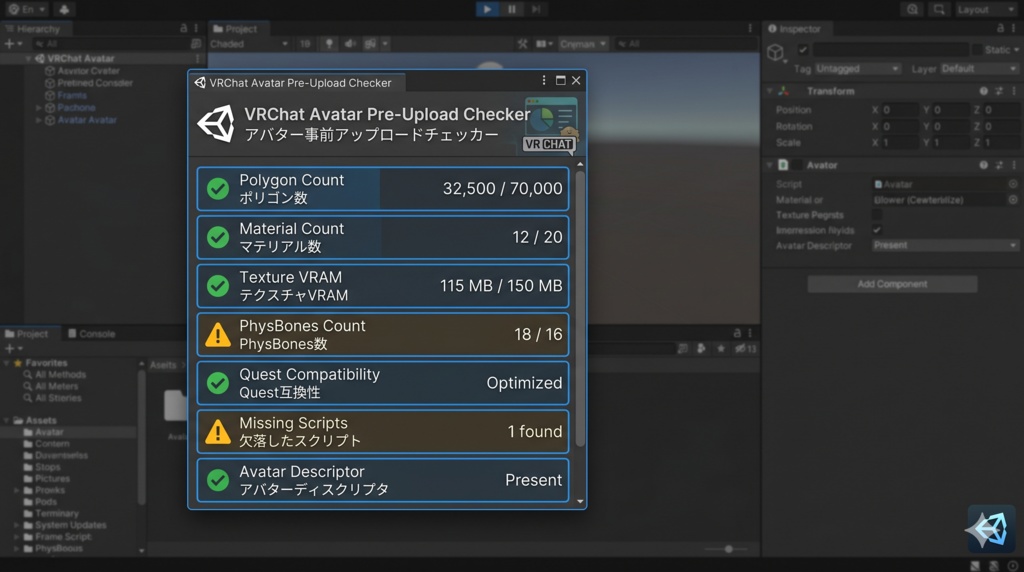Select the Optimized status text
Screen dimensions: 1024x572
click(524, 383)
